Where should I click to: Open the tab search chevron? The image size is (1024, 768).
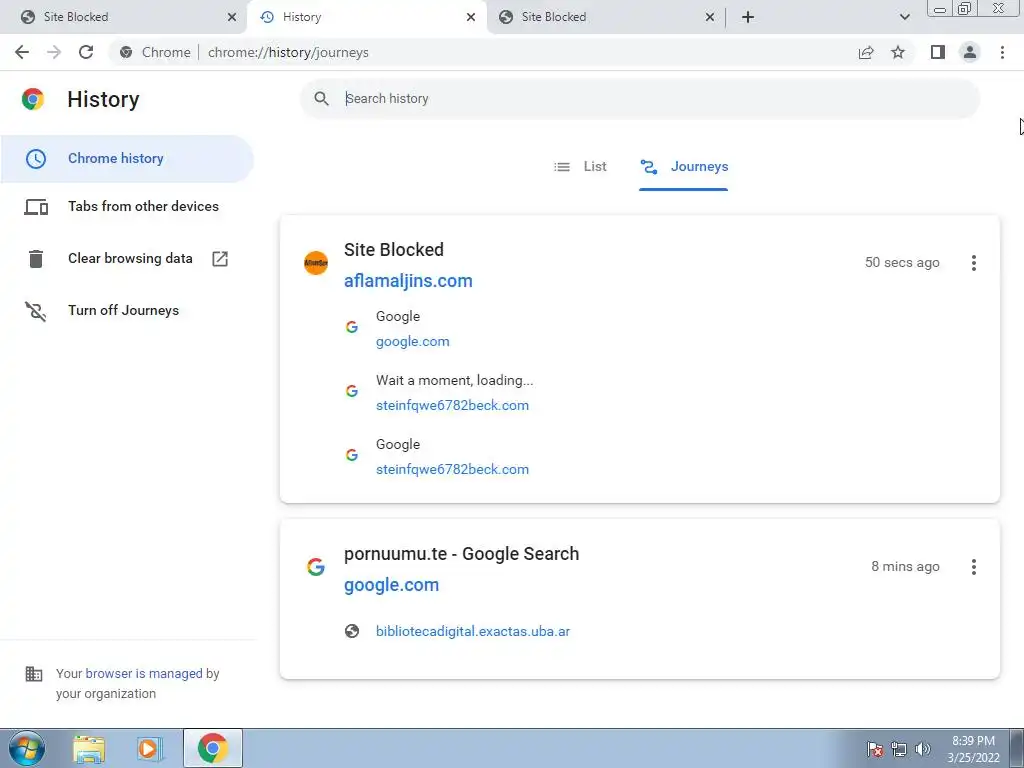coord(904,17)
